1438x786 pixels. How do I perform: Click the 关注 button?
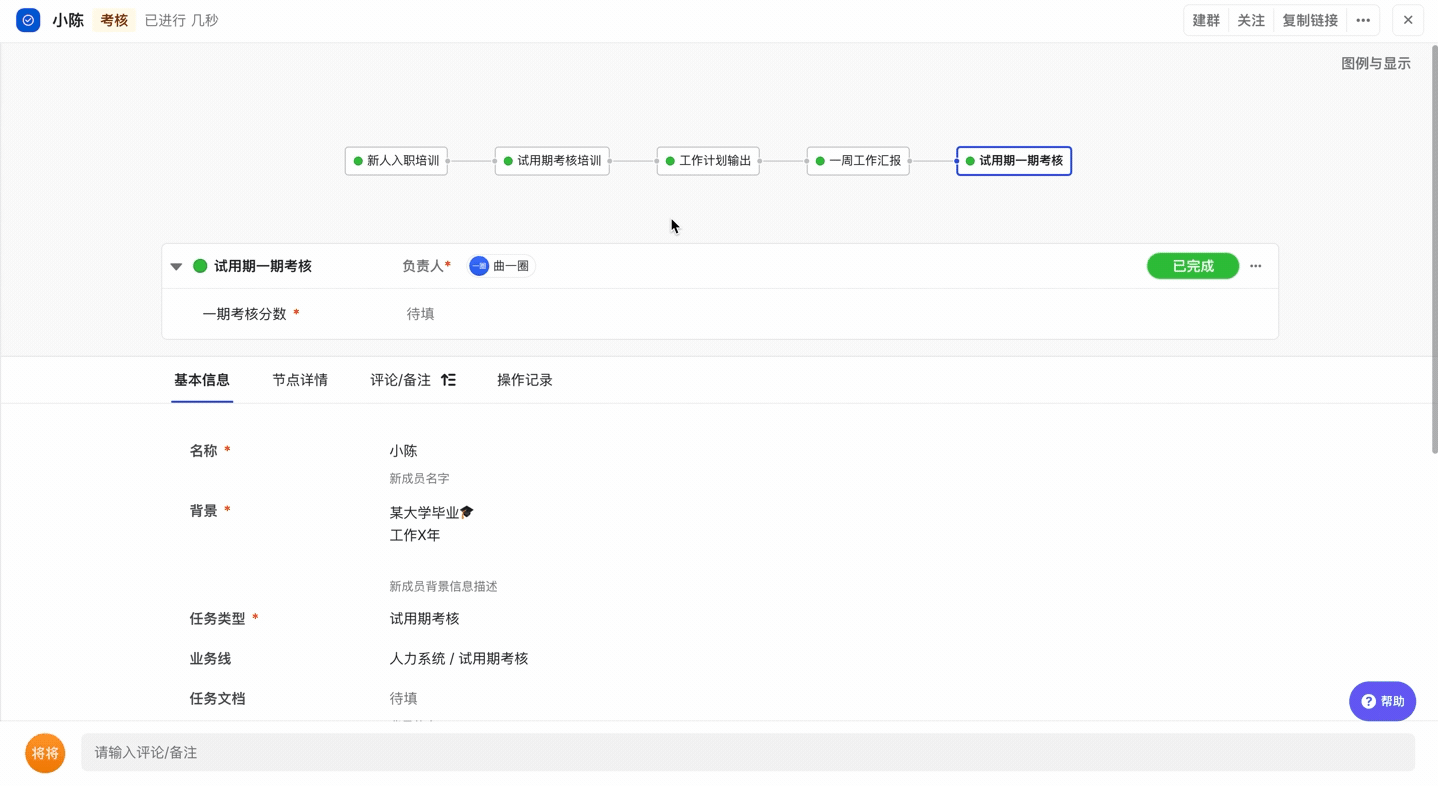pos(1251,20)
